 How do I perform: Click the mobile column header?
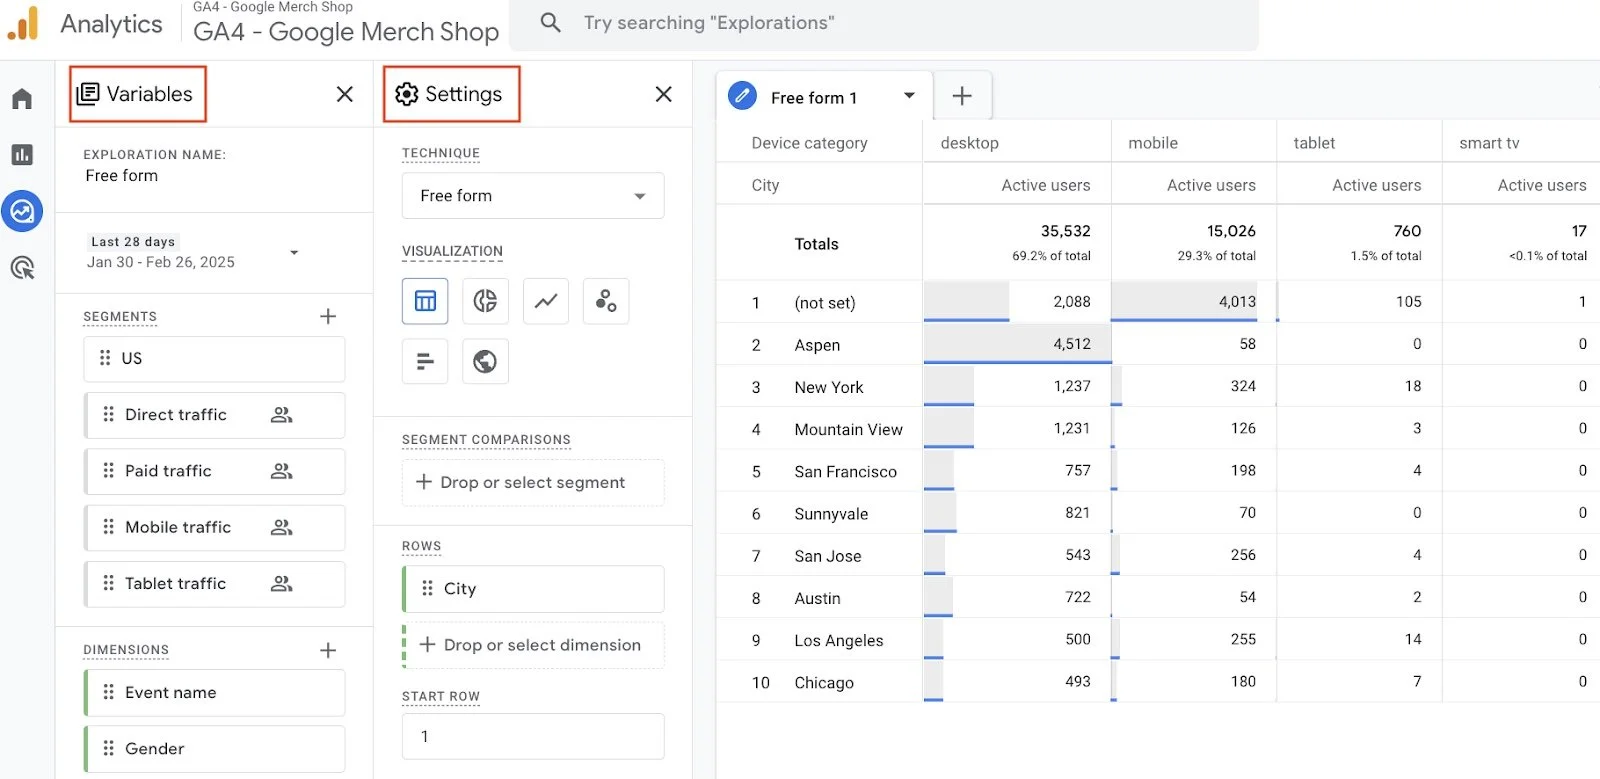[x=1152, y=143]
